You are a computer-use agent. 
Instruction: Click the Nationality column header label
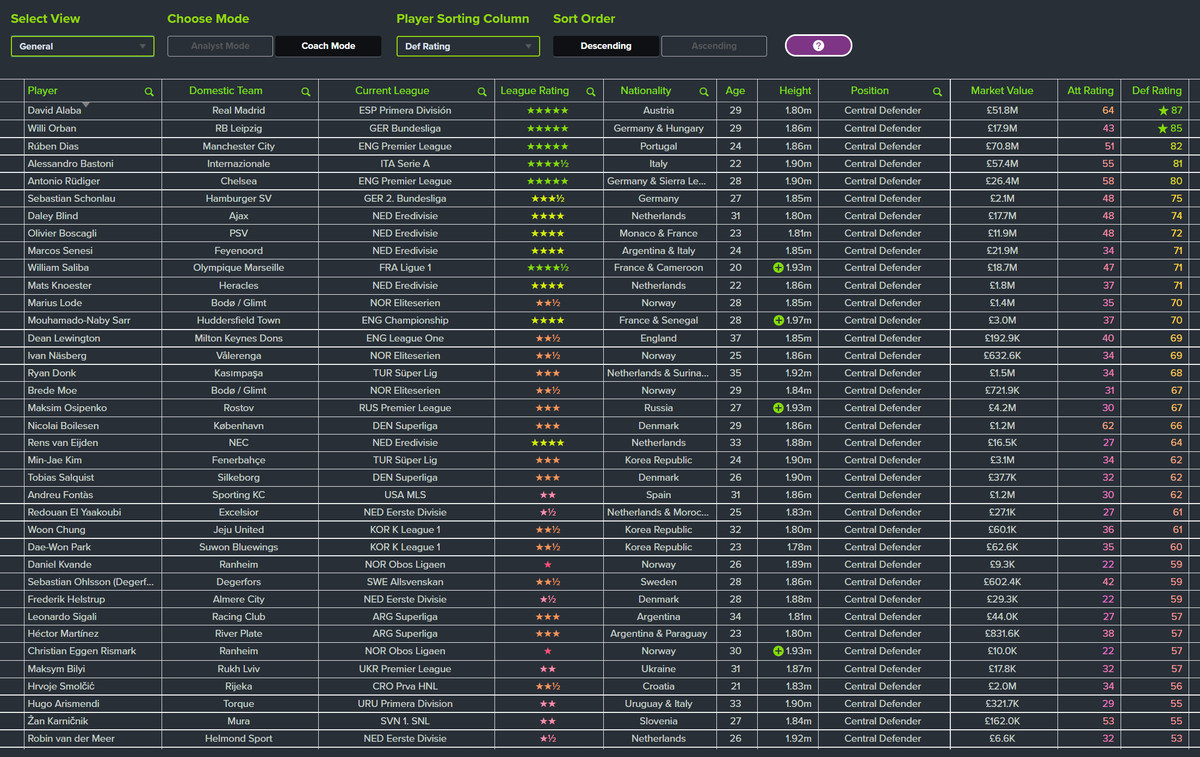click(x=646, y=90)
